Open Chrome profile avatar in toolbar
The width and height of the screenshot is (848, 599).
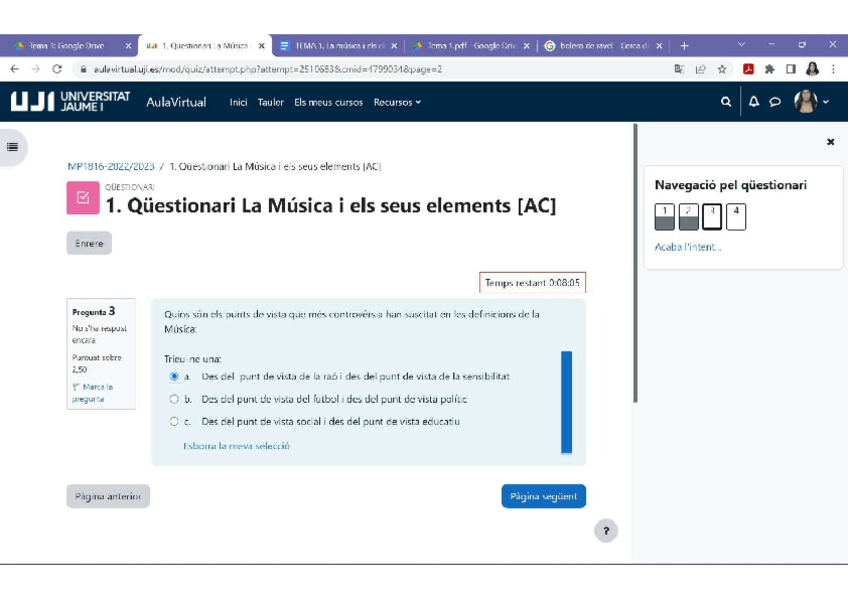click(812, 69)
